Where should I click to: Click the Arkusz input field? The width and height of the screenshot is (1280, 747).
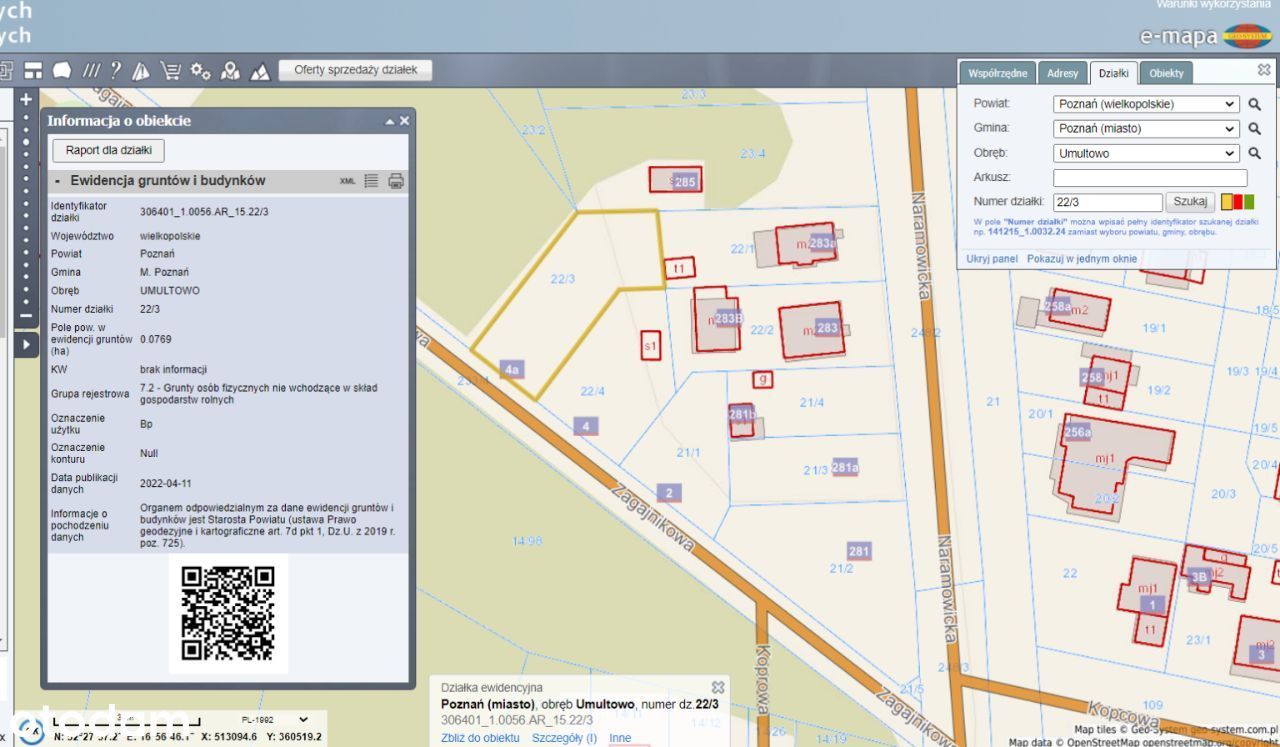[1150, 178]
